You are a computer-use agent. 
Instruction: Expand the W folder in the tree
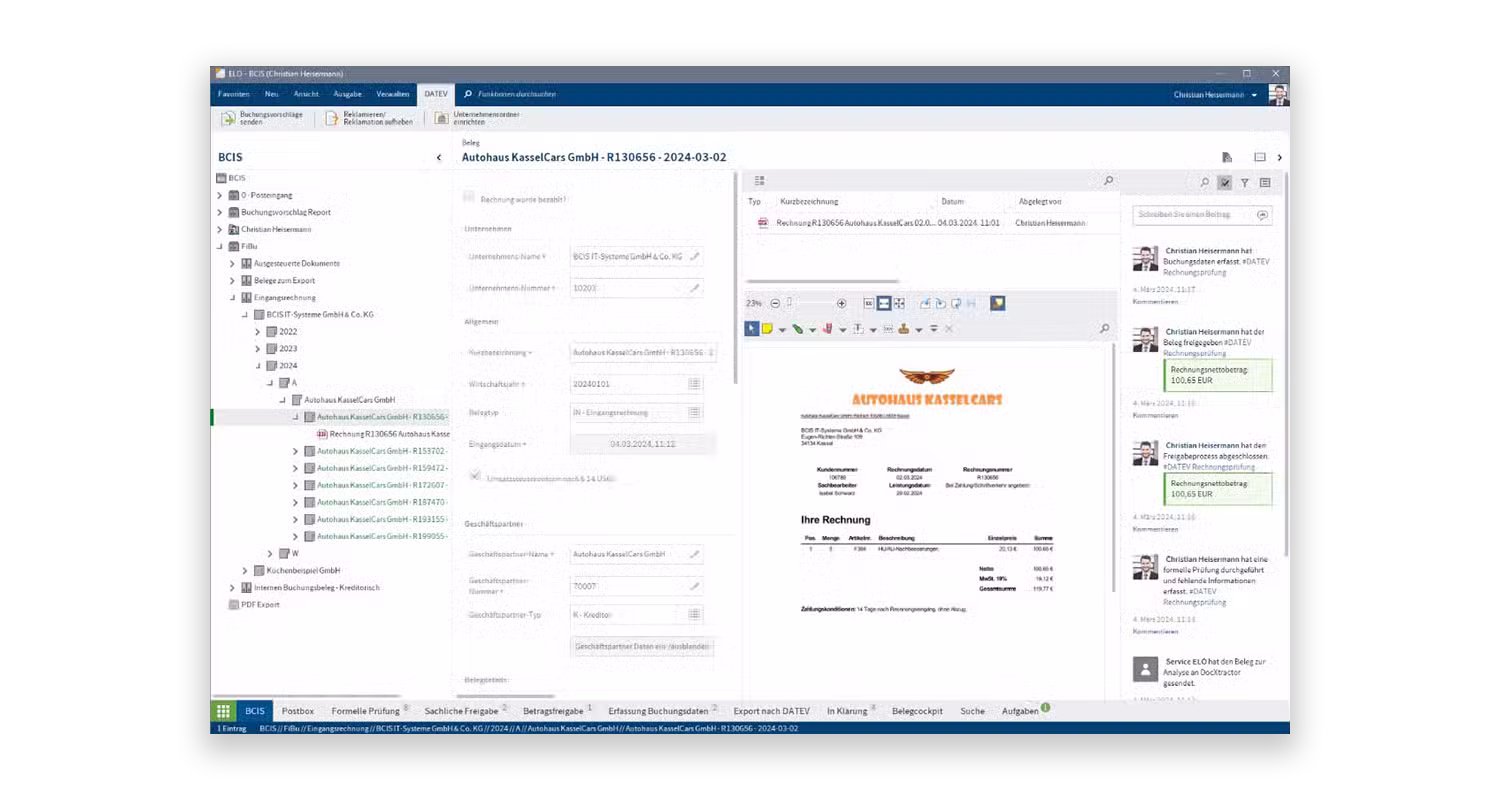point(270,553)
